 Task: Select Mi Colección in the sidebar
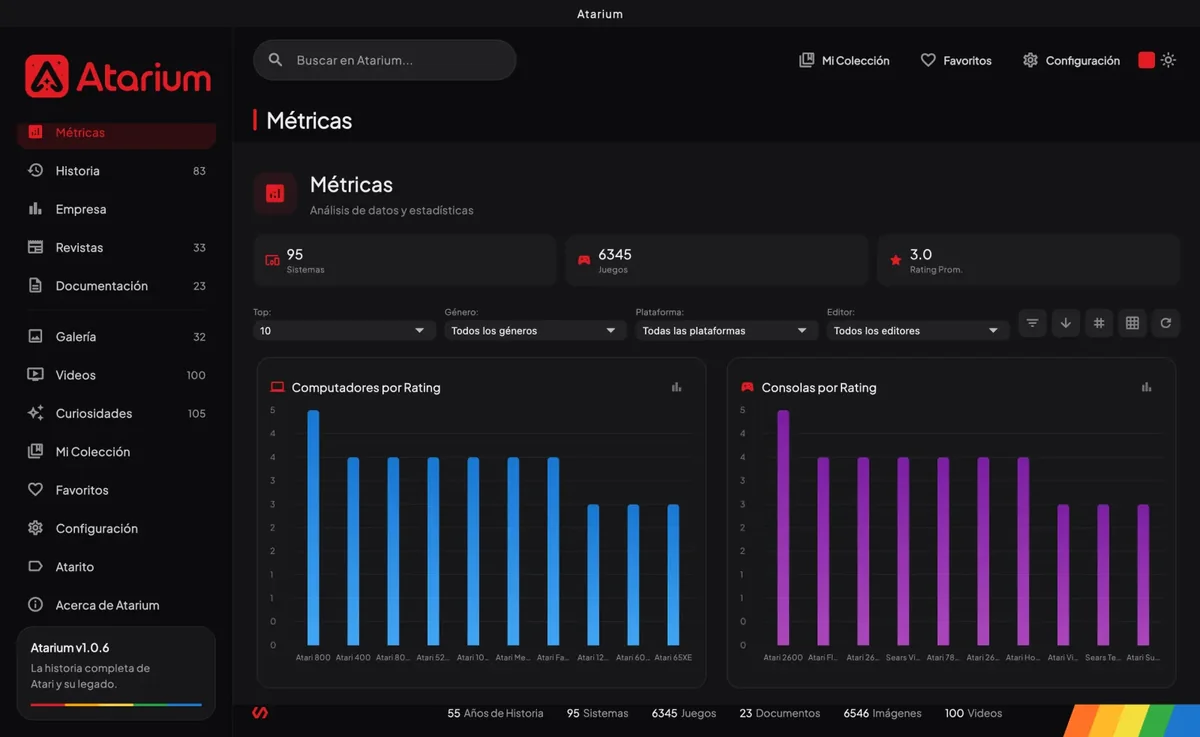(116, 452)
